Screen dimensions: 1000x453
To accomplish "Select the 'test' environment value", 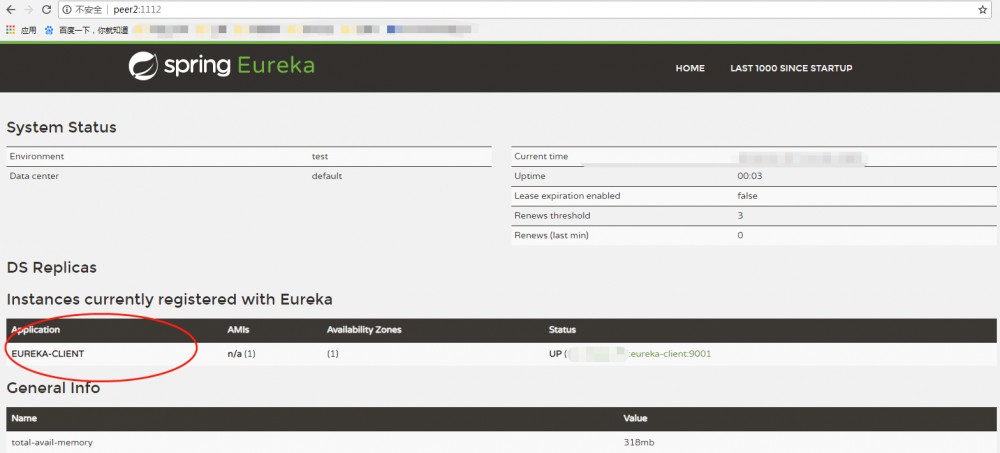I will [320, 156].
